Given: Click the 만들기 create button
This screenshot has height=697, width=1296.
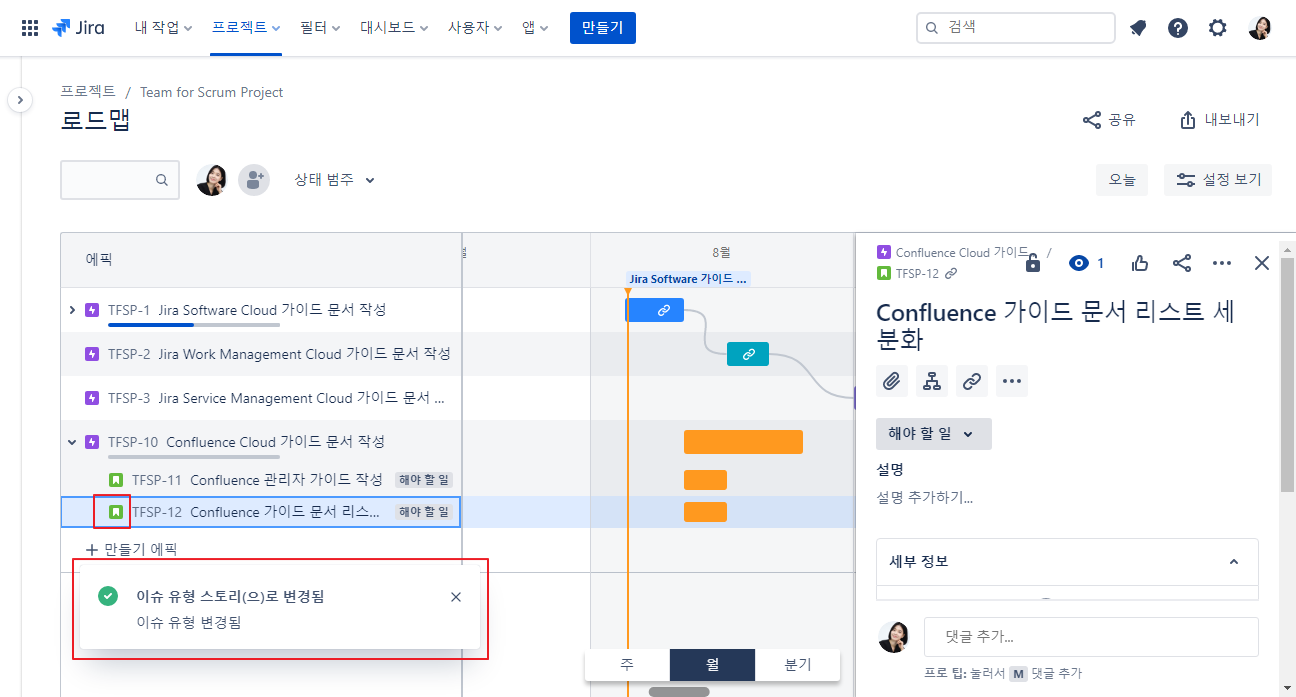Looking at the screenshot, I should click(603, 28).
